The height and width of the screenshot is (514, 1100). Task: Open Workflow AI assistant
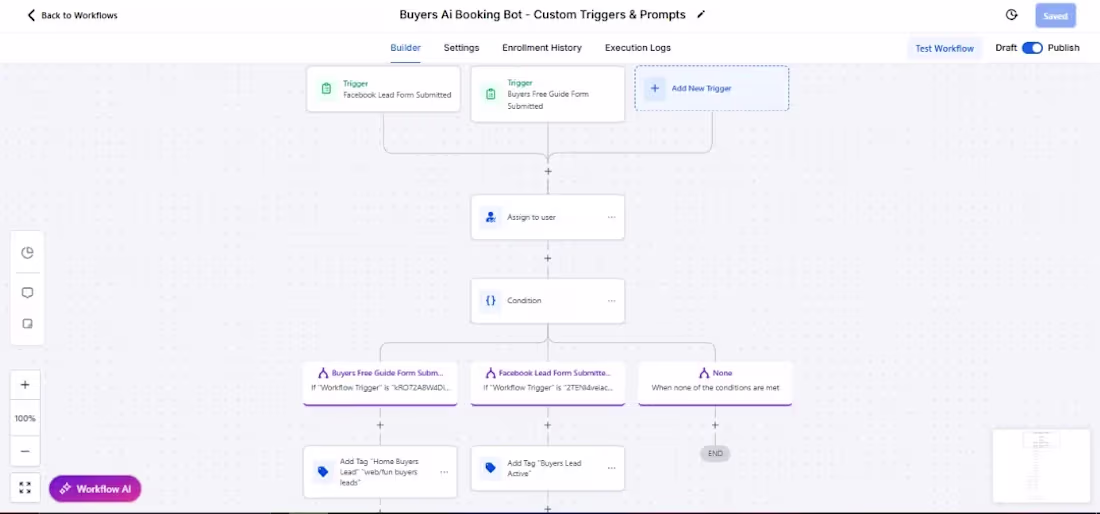[x=95, y=489]
